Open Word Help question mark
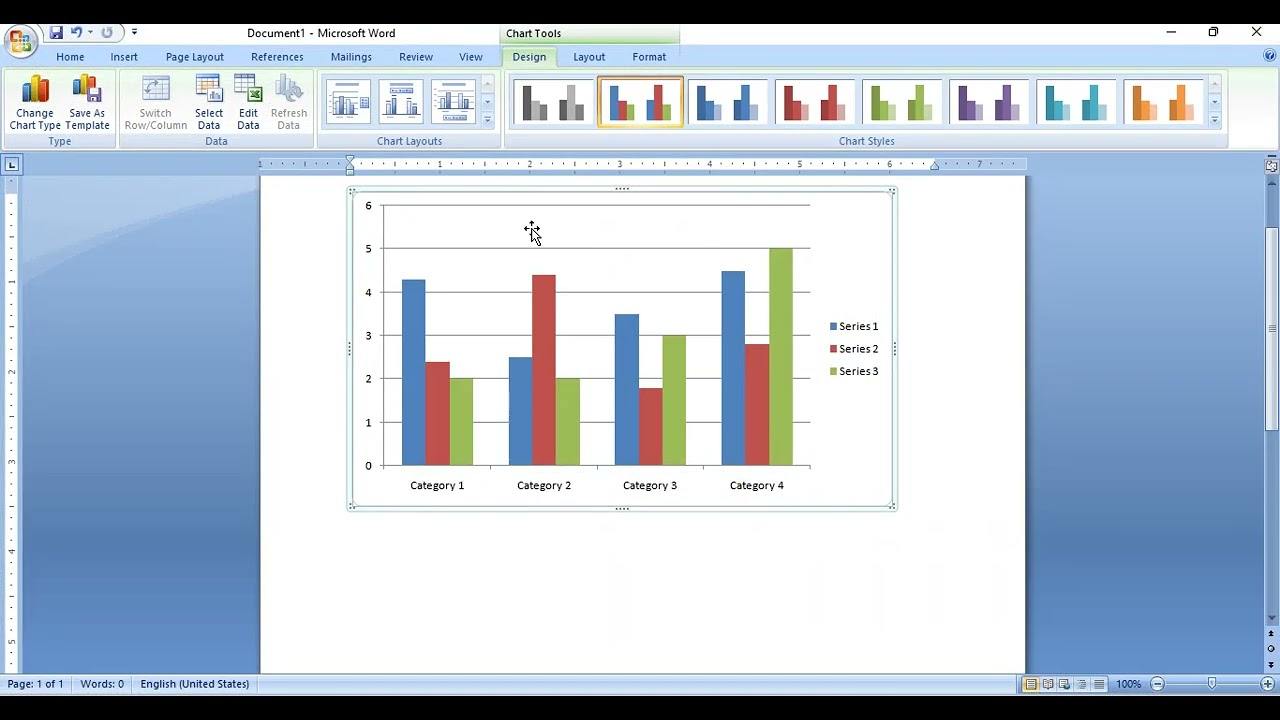 tap(1269, 57)
